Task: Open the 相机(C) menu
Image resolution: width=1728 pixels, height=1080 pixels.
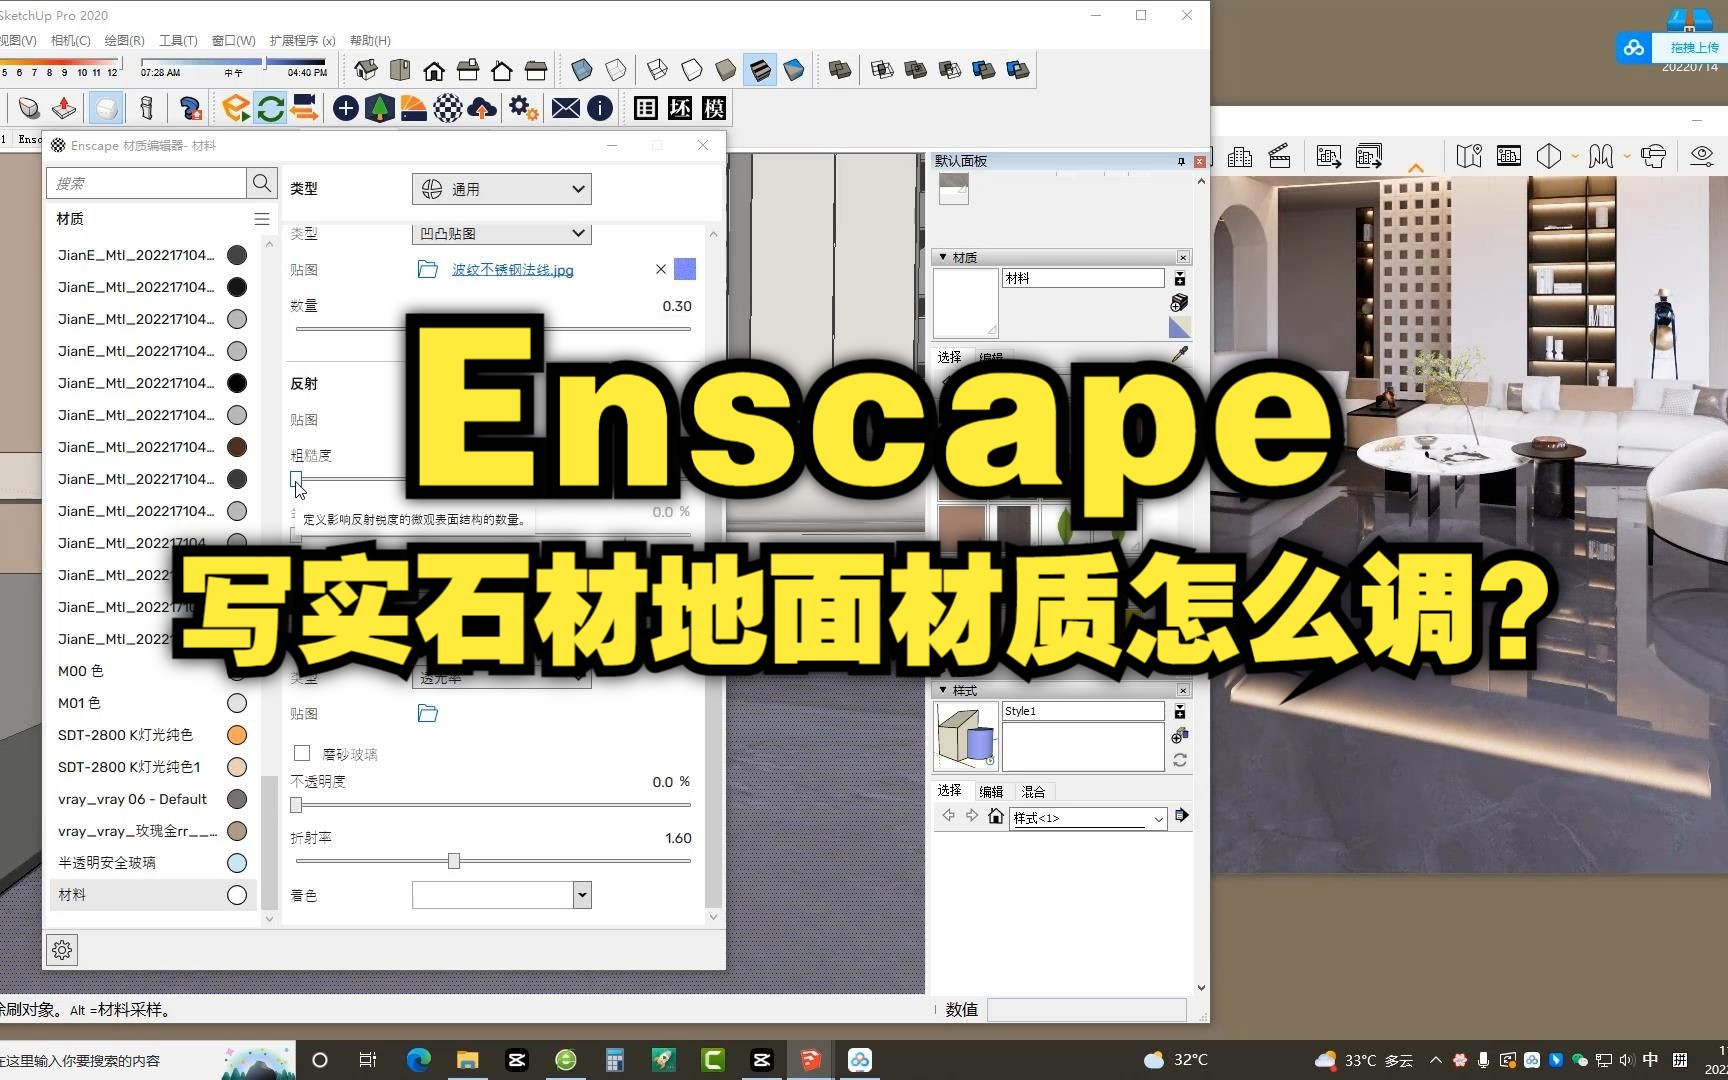Action: click(x=70, y=41)
